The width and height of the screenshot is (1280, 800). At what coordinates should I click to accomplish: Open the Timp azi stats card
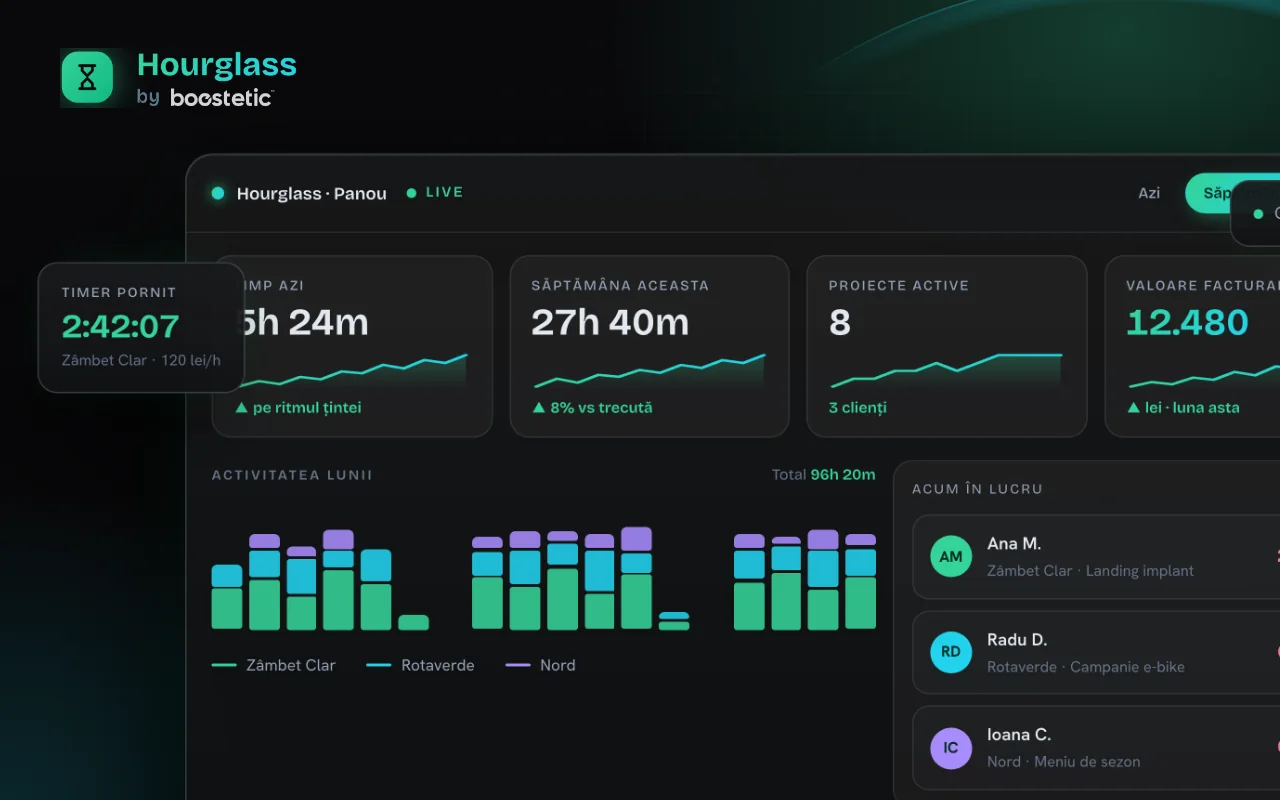[352, 346]
